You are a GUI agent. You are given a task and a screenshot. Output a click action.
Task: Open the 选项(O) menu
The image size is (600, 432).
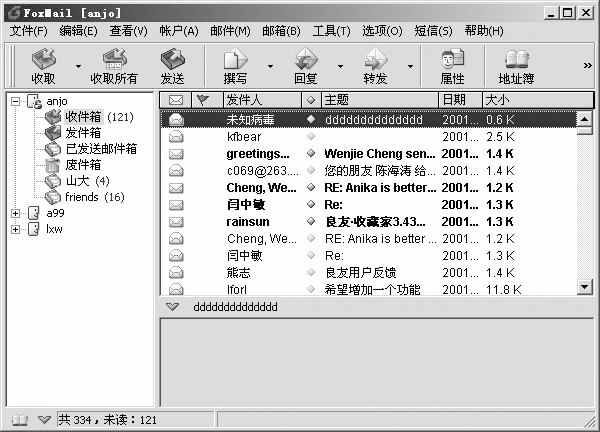pos(382,31)
